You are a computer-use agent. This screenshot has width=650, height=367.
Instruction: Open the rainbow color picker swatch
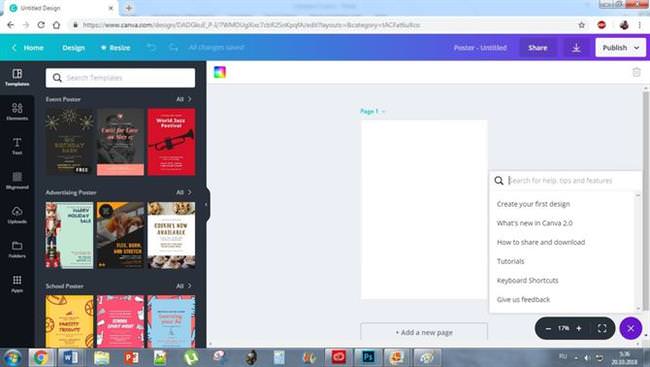point(220,72)
